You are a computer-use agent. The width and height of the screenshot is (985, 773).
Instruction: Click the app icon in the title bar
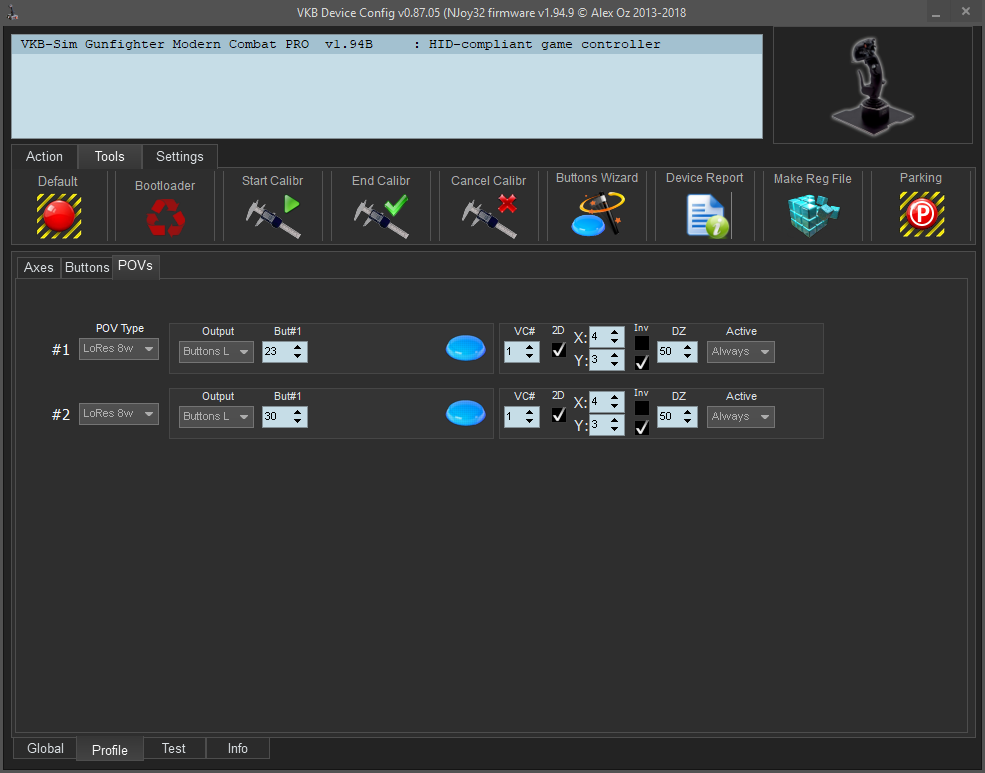(x=13, y=12)
